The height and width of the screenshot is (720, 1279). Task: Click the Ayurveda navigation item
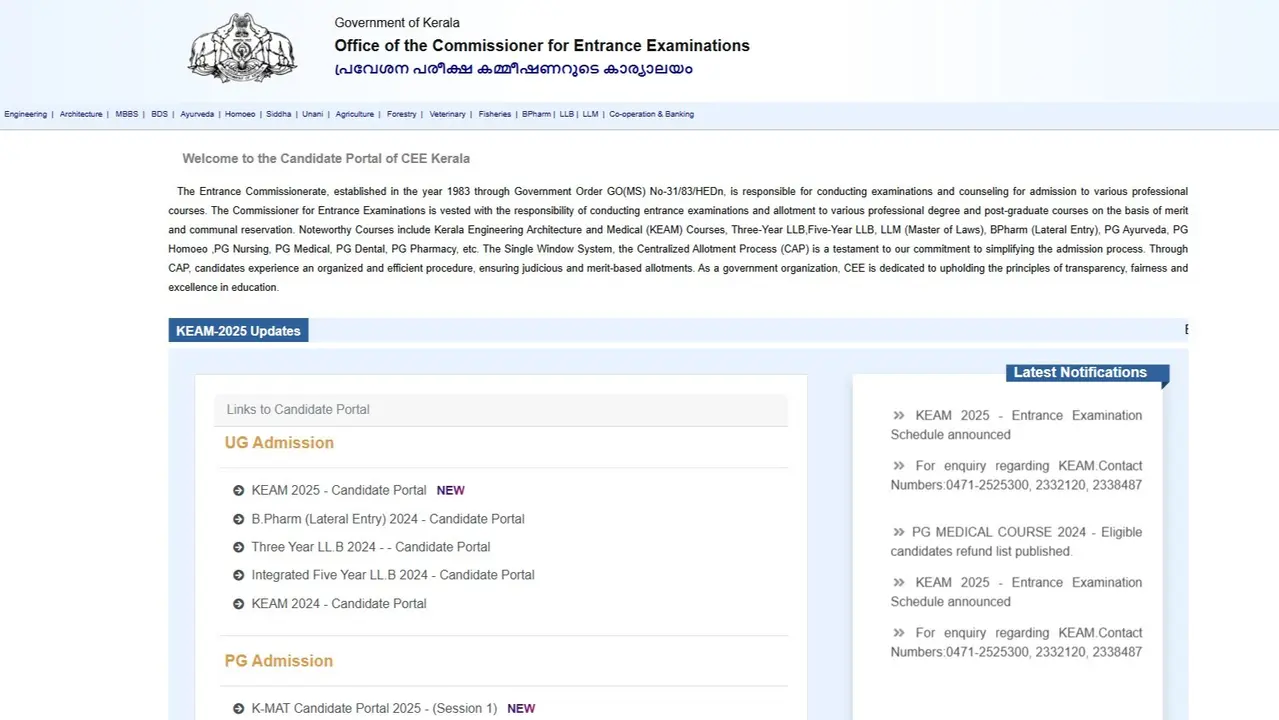pyautogui.click(x=197, y=113)
